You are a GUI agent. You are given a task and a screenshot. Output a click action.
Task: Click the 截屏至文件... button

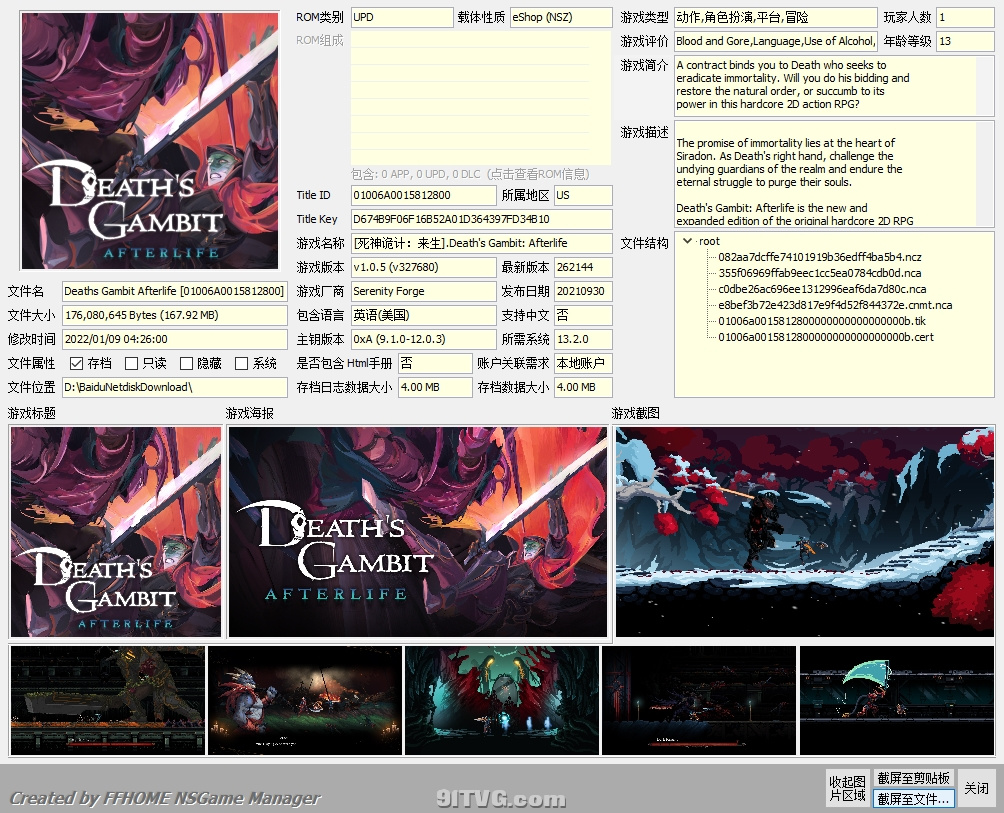[913, 798]
